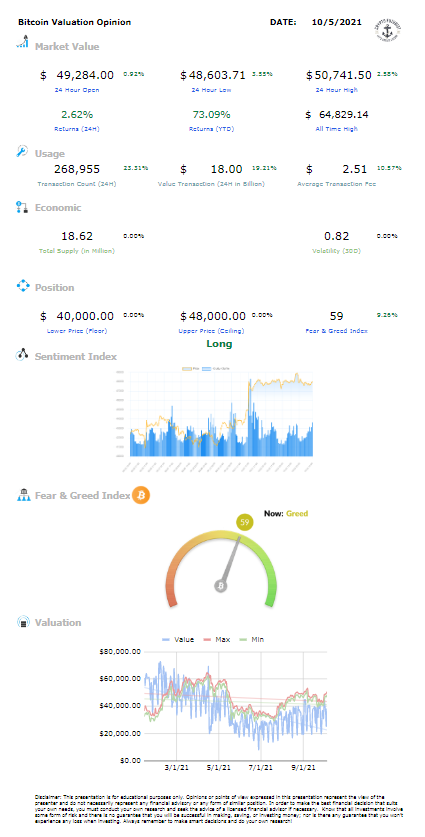Click the Returns (YTD) label
The image size is (425, 837).
(x=211, y=129)
